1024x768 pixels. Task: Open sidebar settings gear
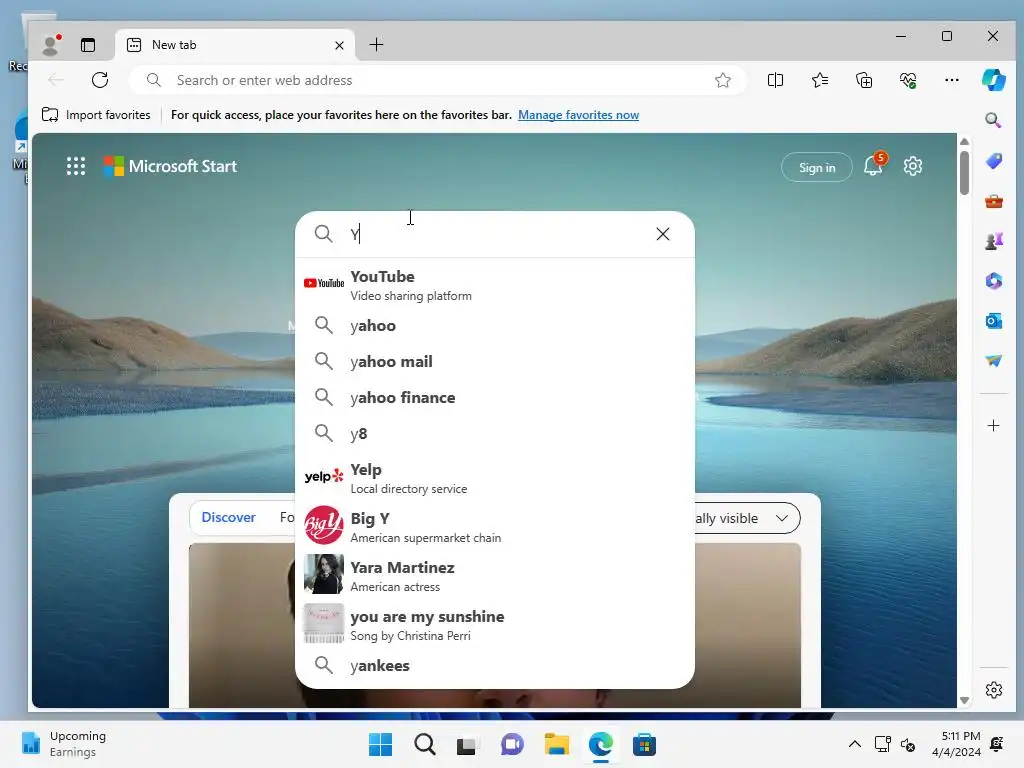tap(993, 690)
